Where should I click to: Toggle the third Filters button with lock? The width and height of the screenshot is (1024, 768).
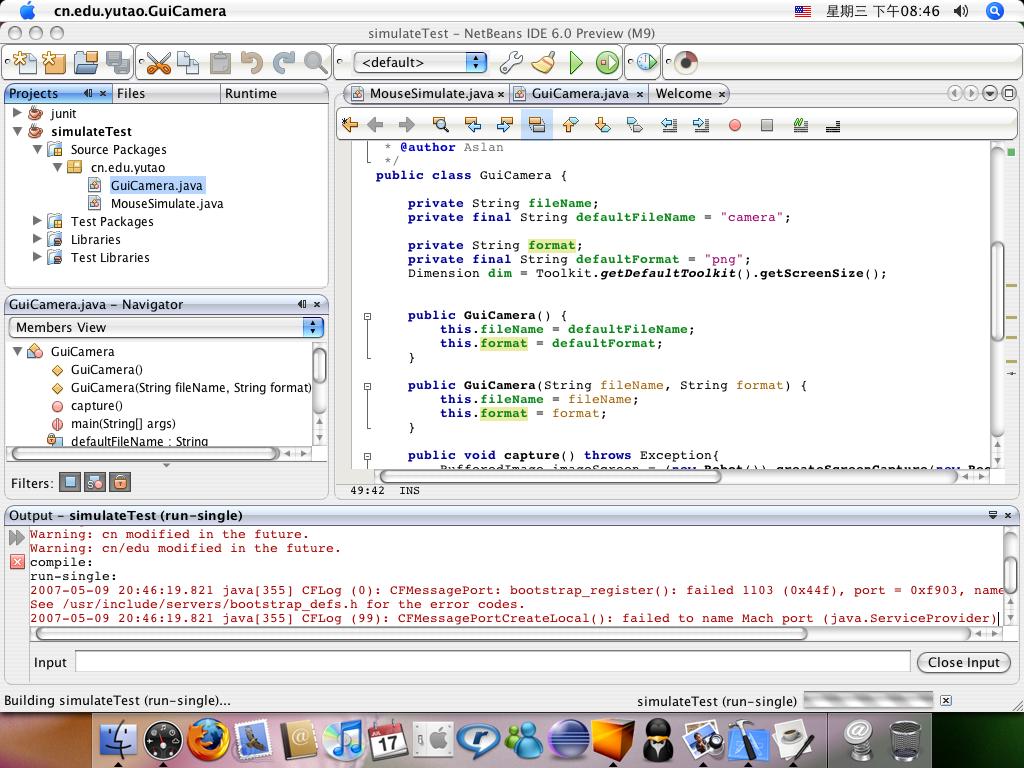(120, 483)
